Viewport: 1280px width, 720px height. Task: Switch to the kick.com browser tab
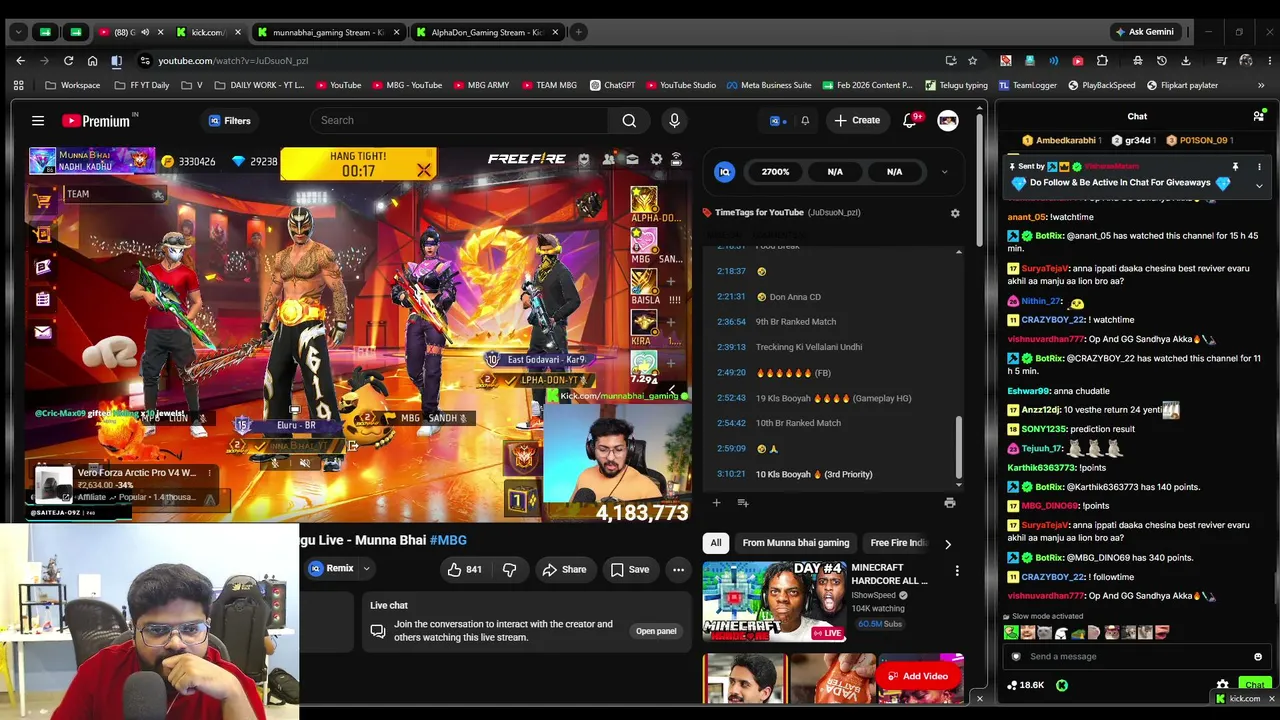208,32
